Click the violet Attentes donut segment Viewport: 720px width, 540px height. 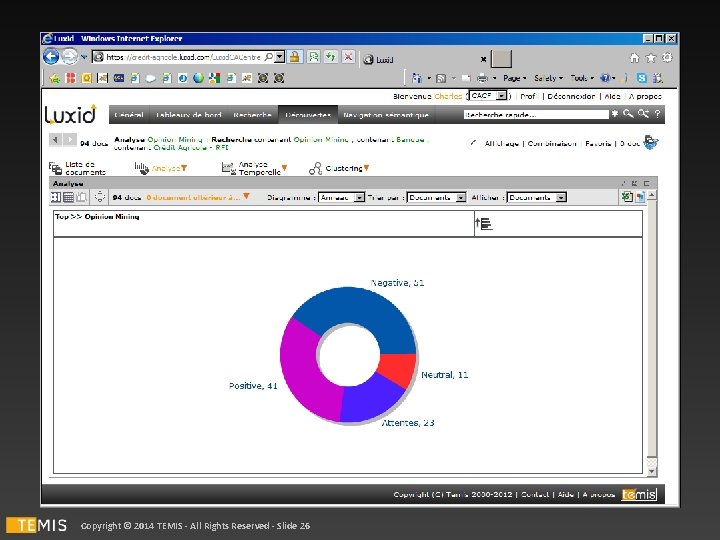click(x=370, y=399)
